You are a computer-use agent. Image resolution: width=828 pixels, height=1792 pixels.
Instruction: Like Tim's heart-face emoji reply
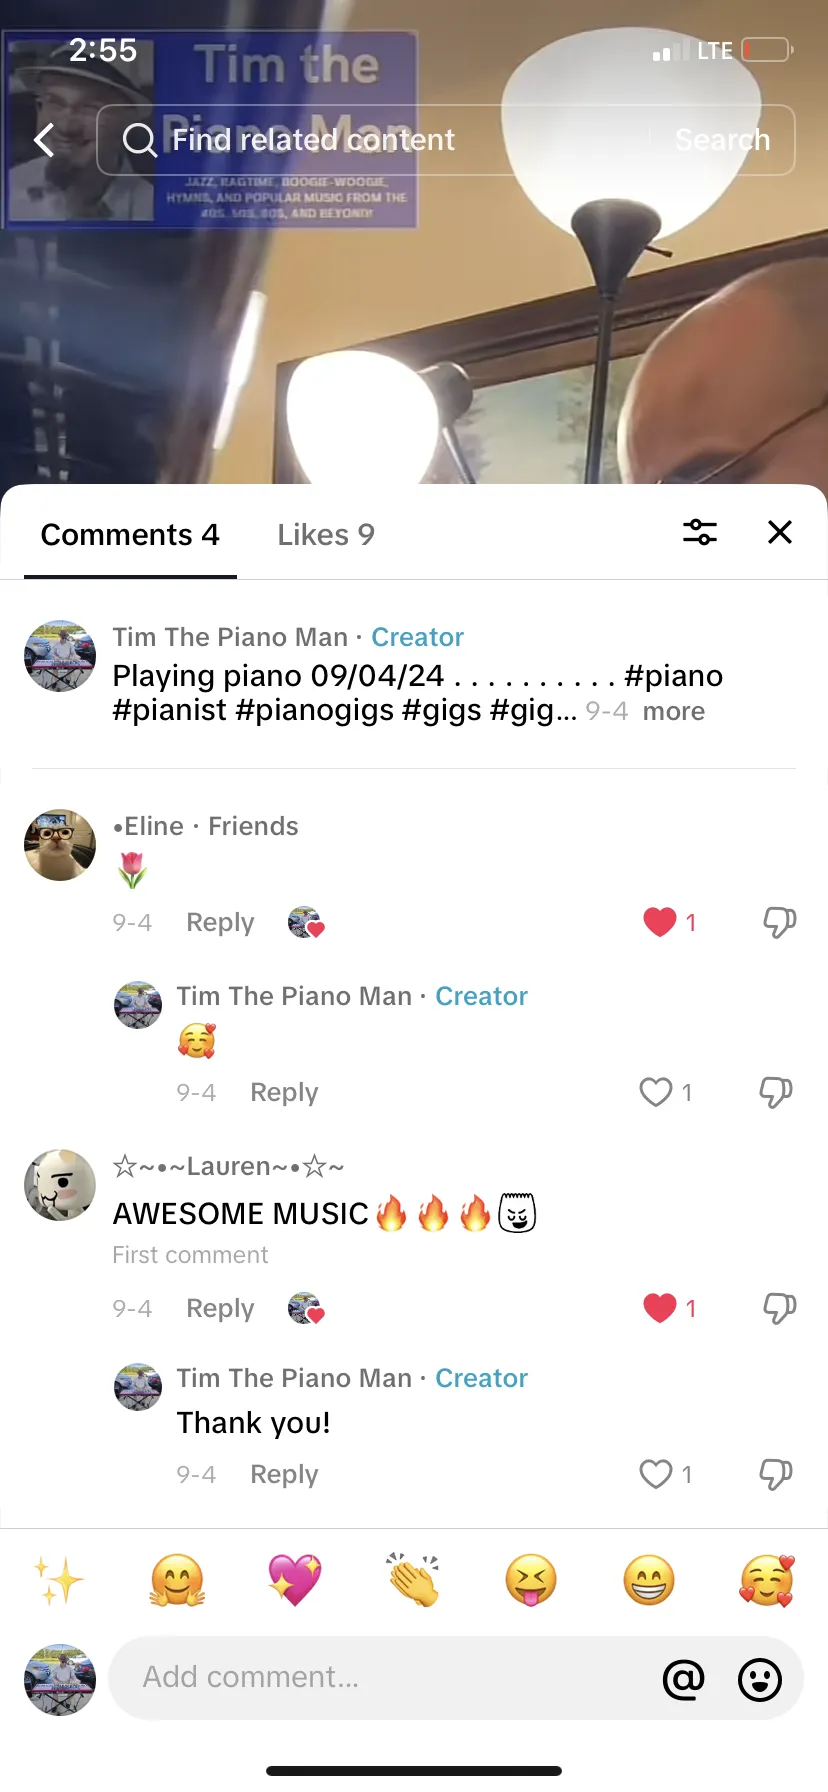[x=656, y=1092]
